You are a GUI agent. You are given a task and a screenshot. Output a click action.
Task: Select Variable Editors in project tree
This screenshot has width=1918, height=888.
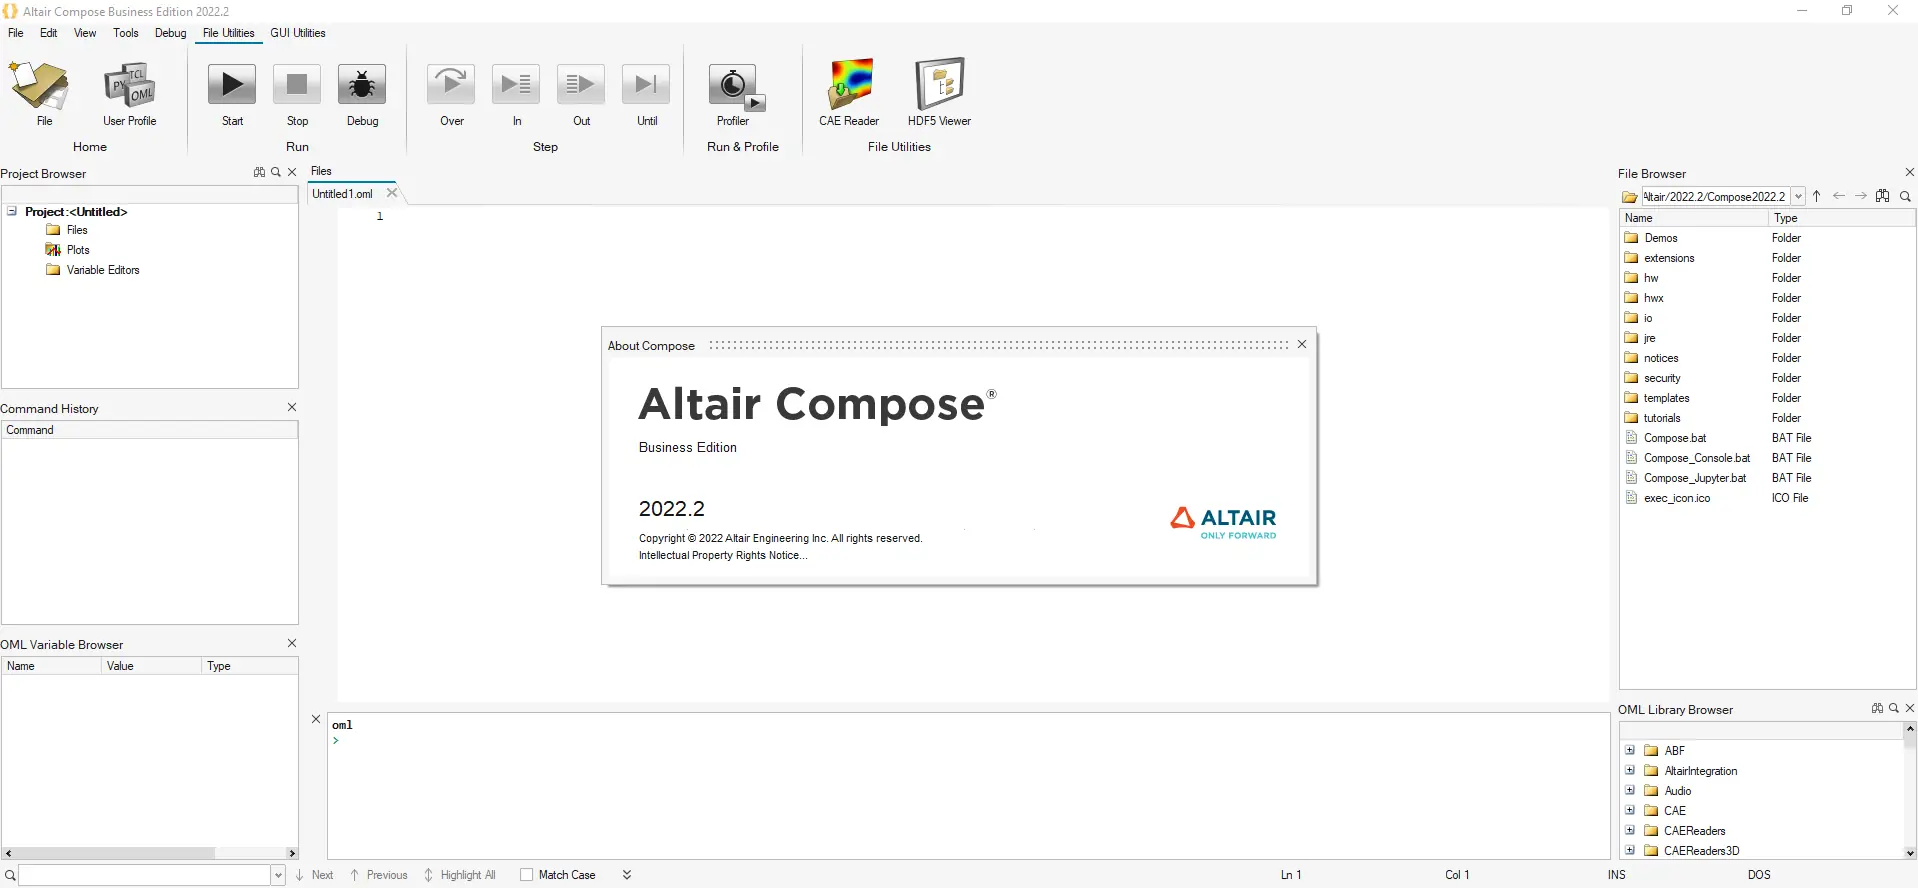point(103,270)
